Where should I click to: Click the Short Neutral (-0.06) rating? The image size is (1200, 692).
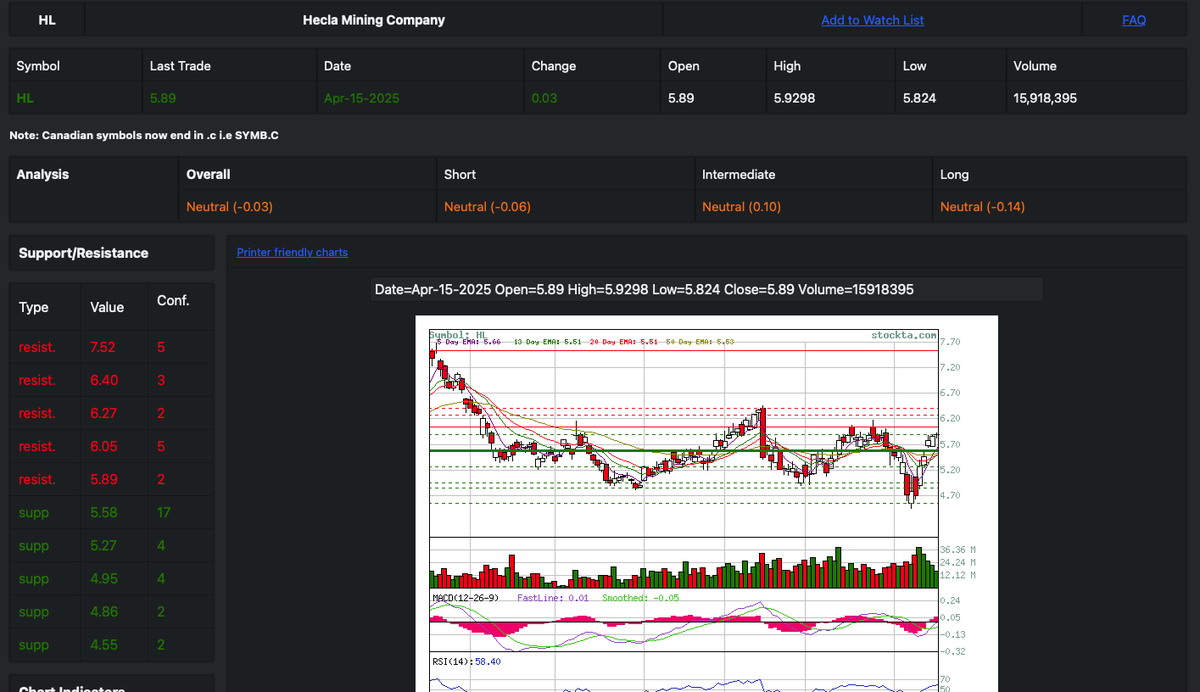(487, 207)
